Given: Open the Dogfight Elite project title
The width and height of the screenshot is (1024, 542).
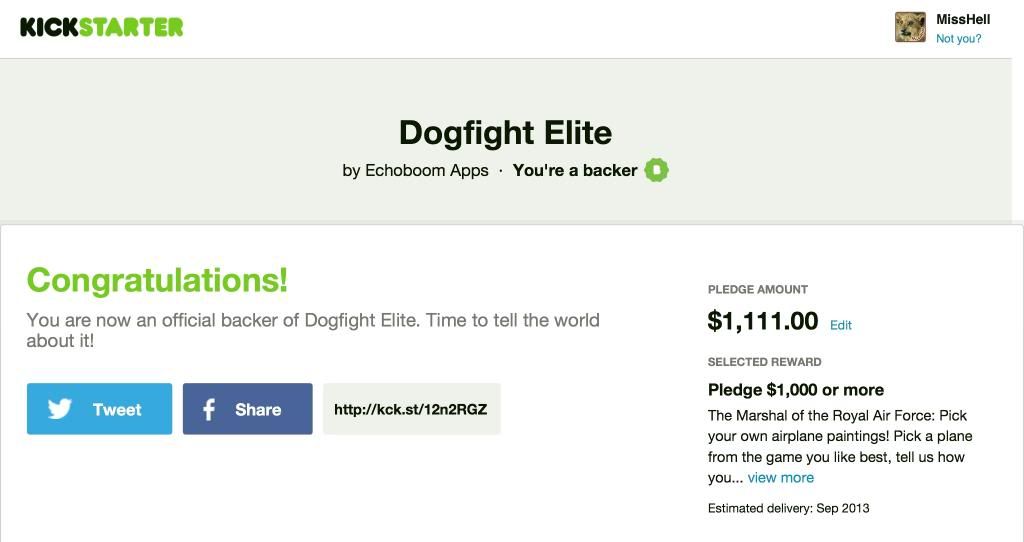Looking at the screenshot, I should click(505, 133).
